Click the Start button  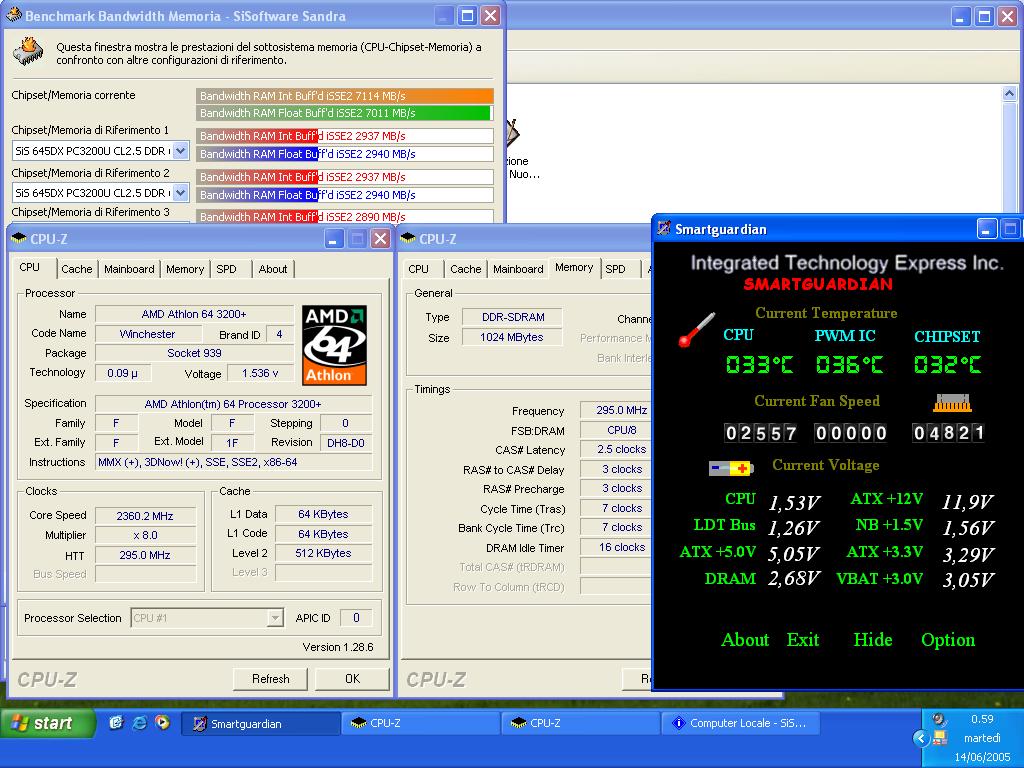click(47, 723)
